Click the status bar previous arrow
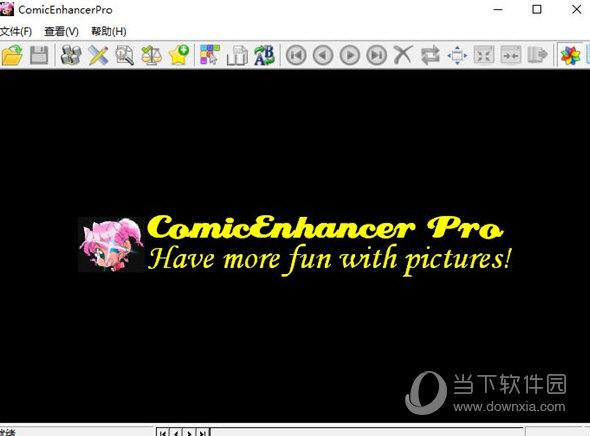The width and height of the screenshot is (590, 436). tap(176, 432)
